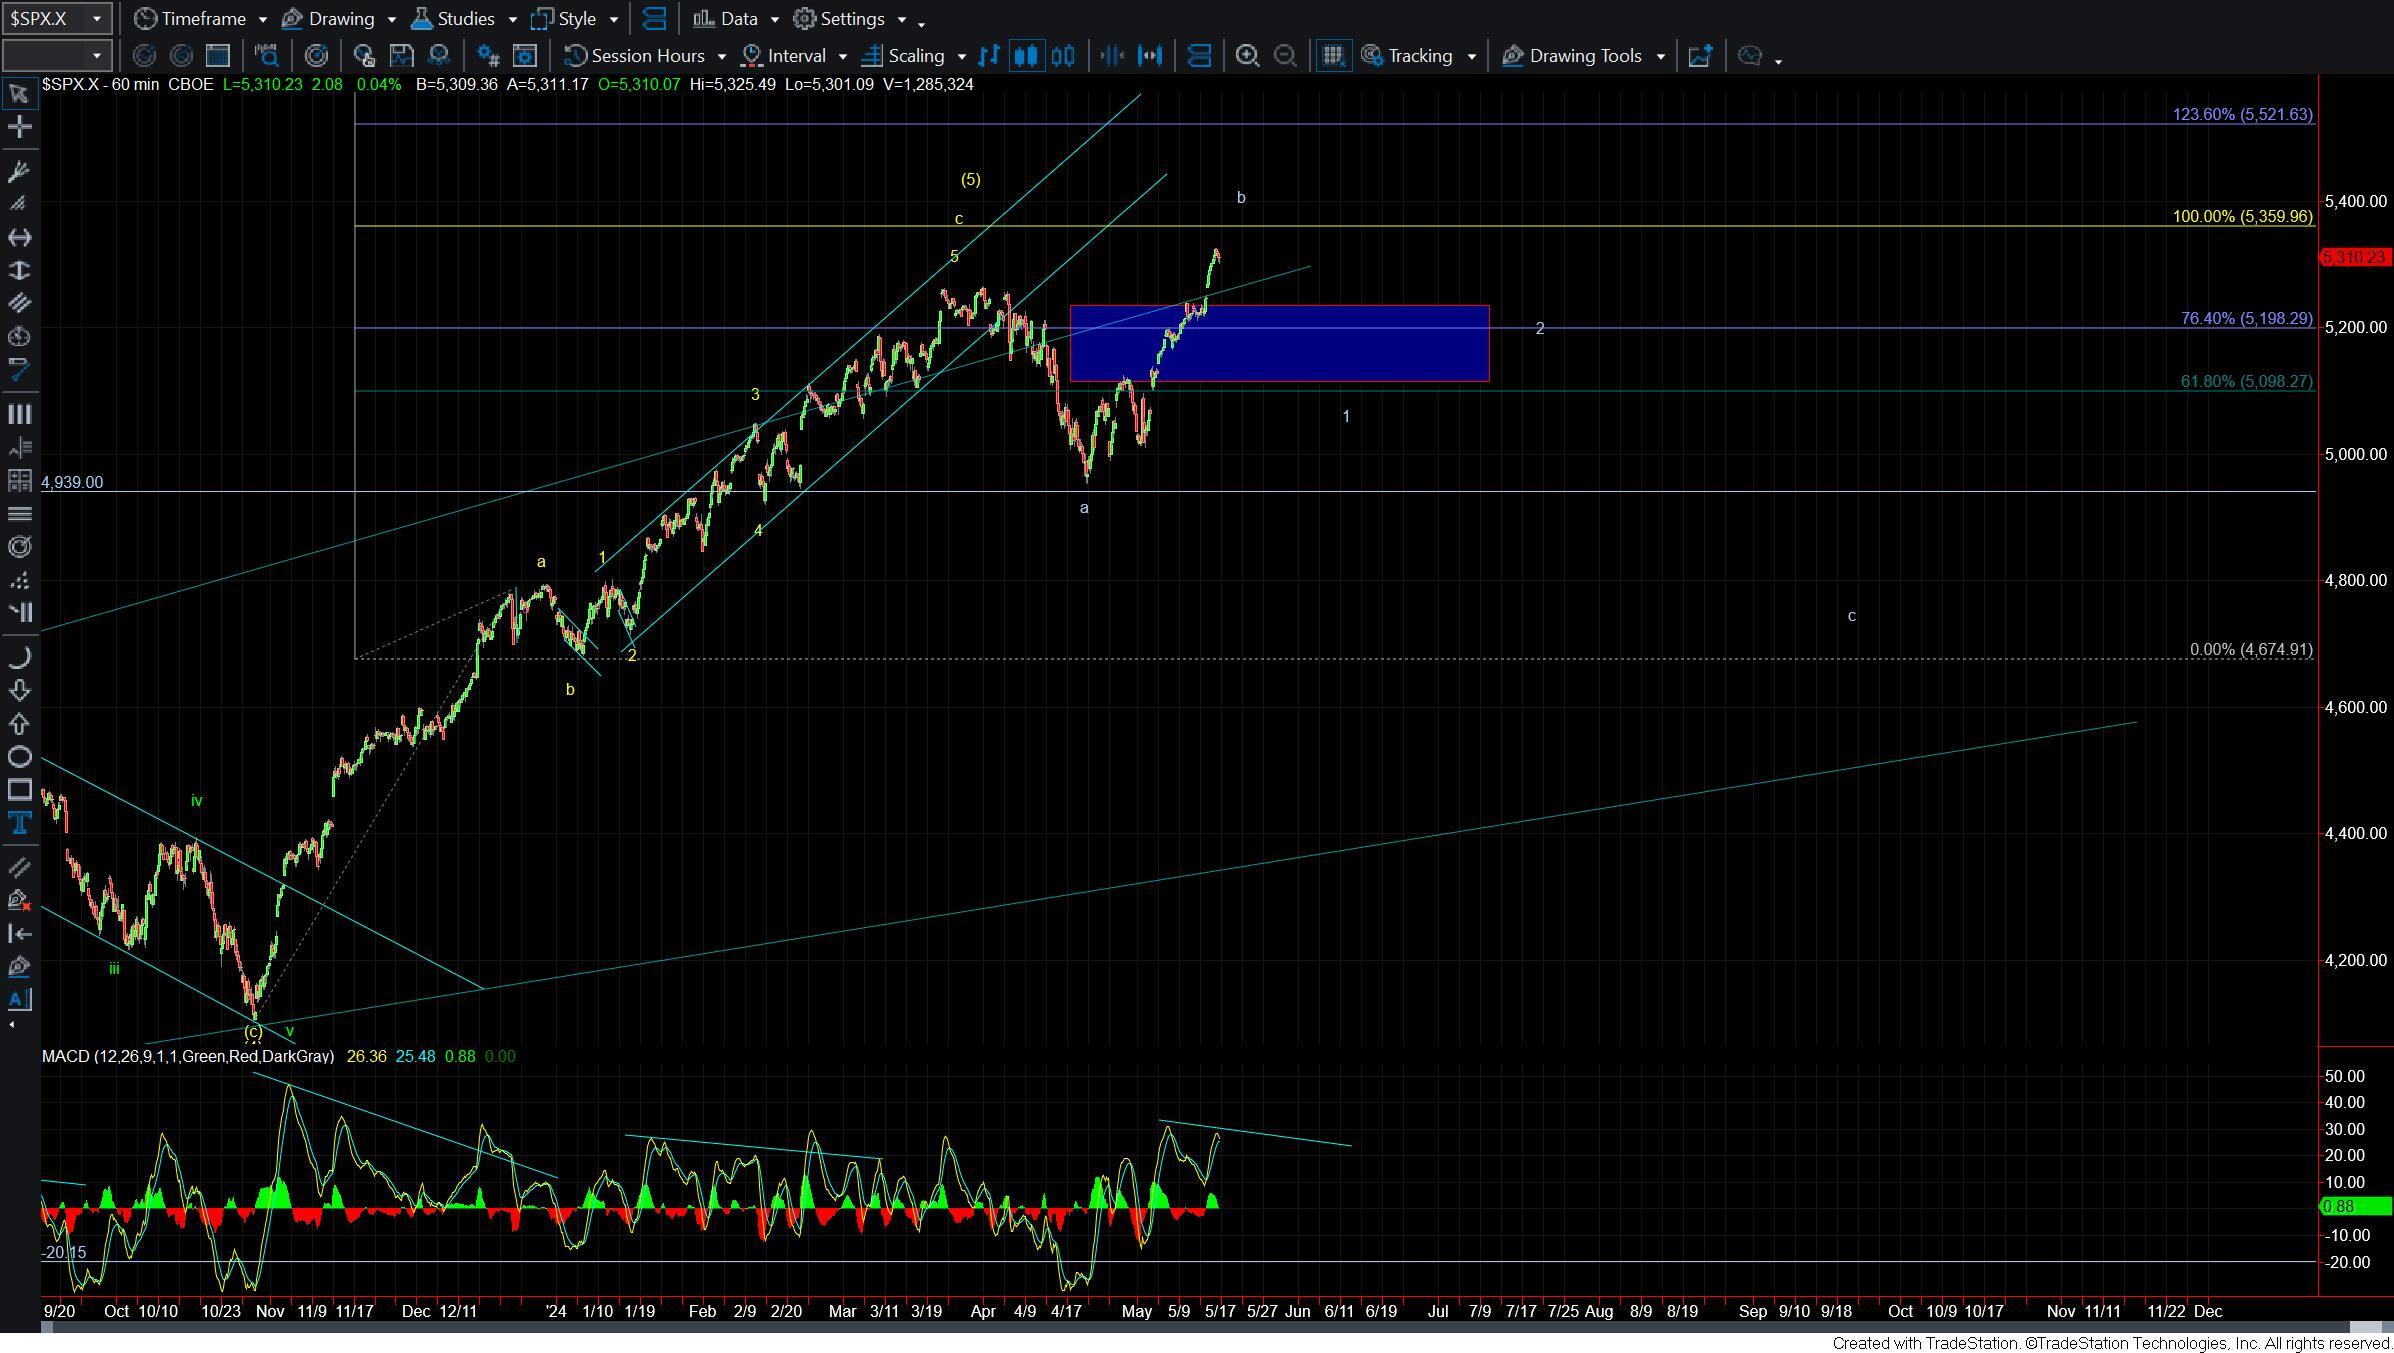Image resolution: width=2394 pixels, height=1353 pixels.
Task: Expand the Interval dropdown arrow
Action: pos(842,57)
